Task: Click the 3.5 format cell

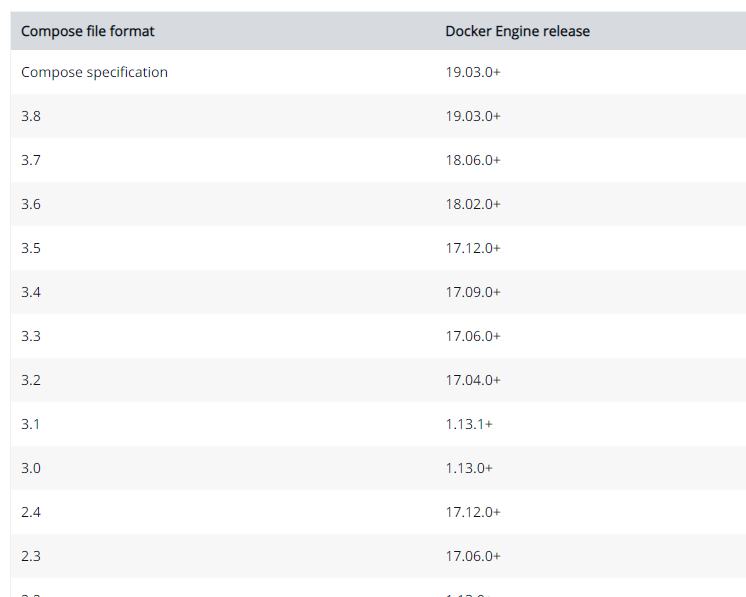Action: coord(31,248)
